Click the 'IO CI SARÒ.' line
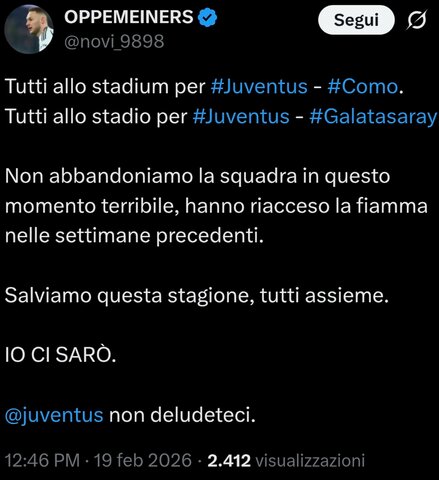 (x=60, y=355)
